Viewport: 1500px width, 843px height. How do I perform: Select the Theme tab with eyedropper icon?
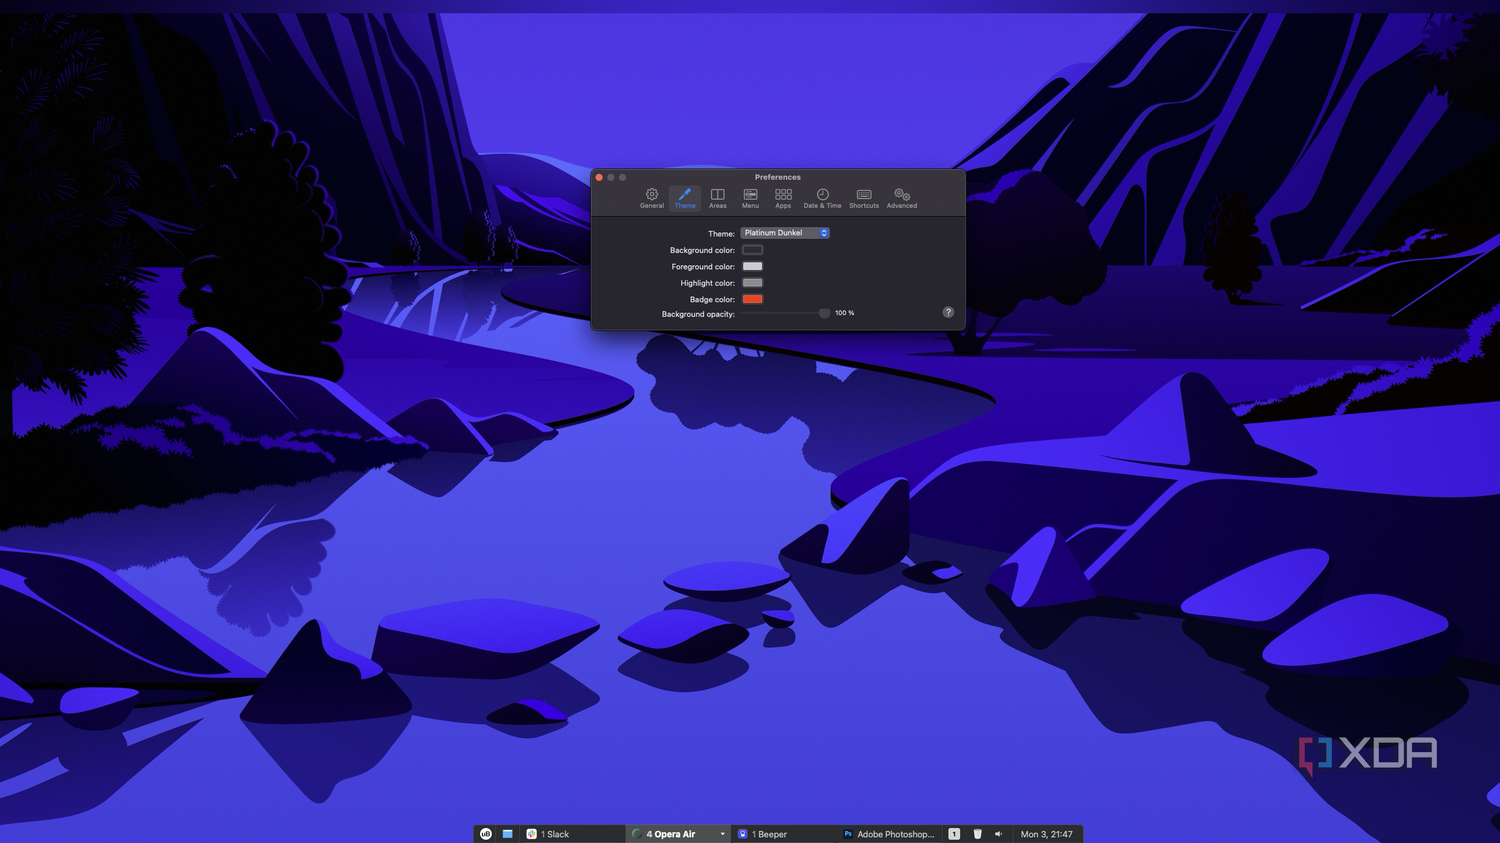pyautogui.click(x=685, y=198)
